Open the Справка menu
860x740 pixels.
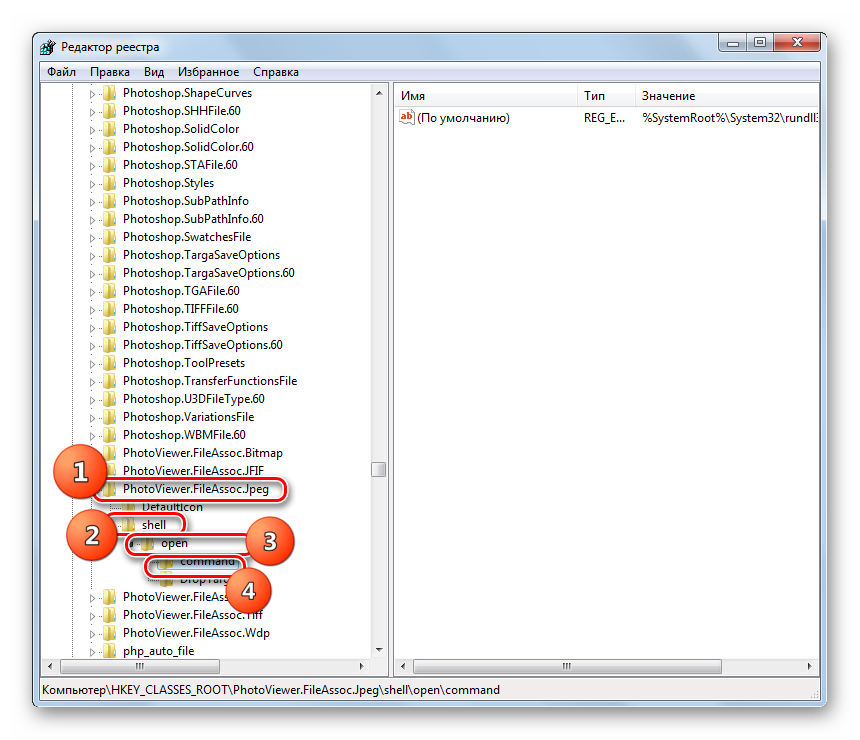tap(276, 72)
